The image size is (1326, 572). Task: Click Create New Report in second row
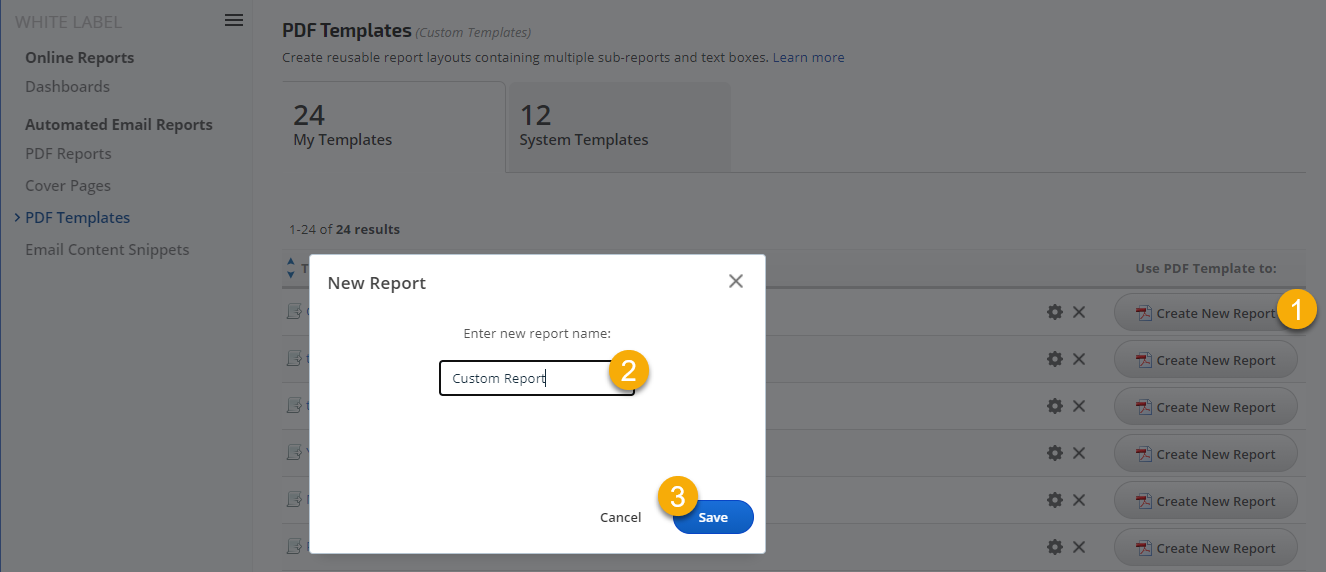click(x=1205, y=360)
